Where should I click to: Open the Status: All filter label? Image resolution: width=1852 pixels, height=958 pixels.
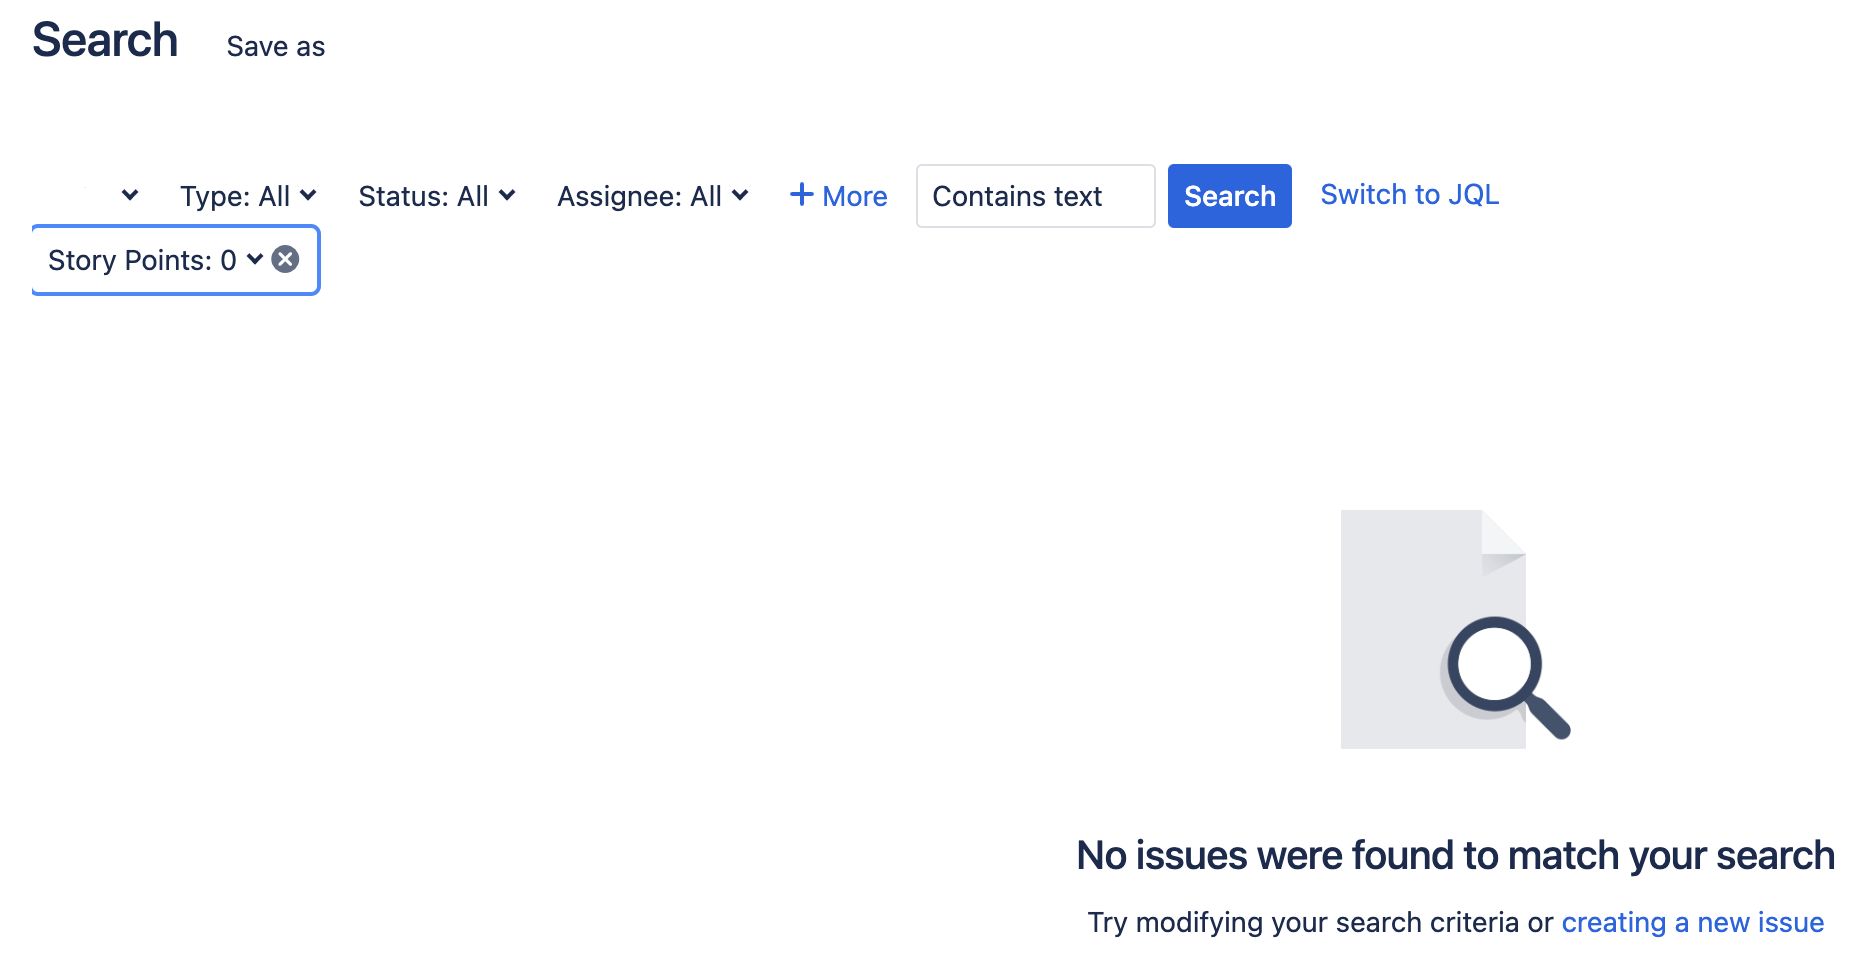(x=423, y=196)
